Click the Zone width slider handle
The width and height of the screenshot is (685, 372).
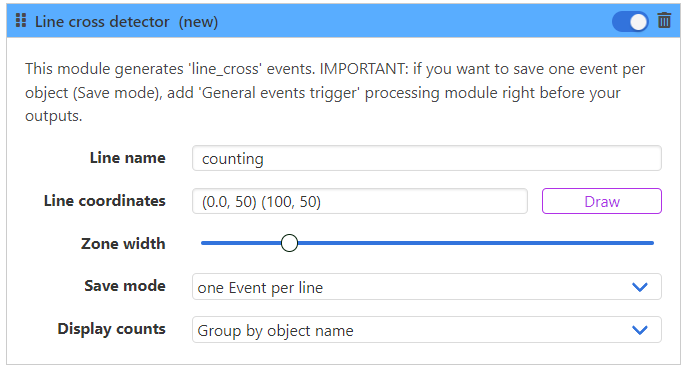[289, 243]
